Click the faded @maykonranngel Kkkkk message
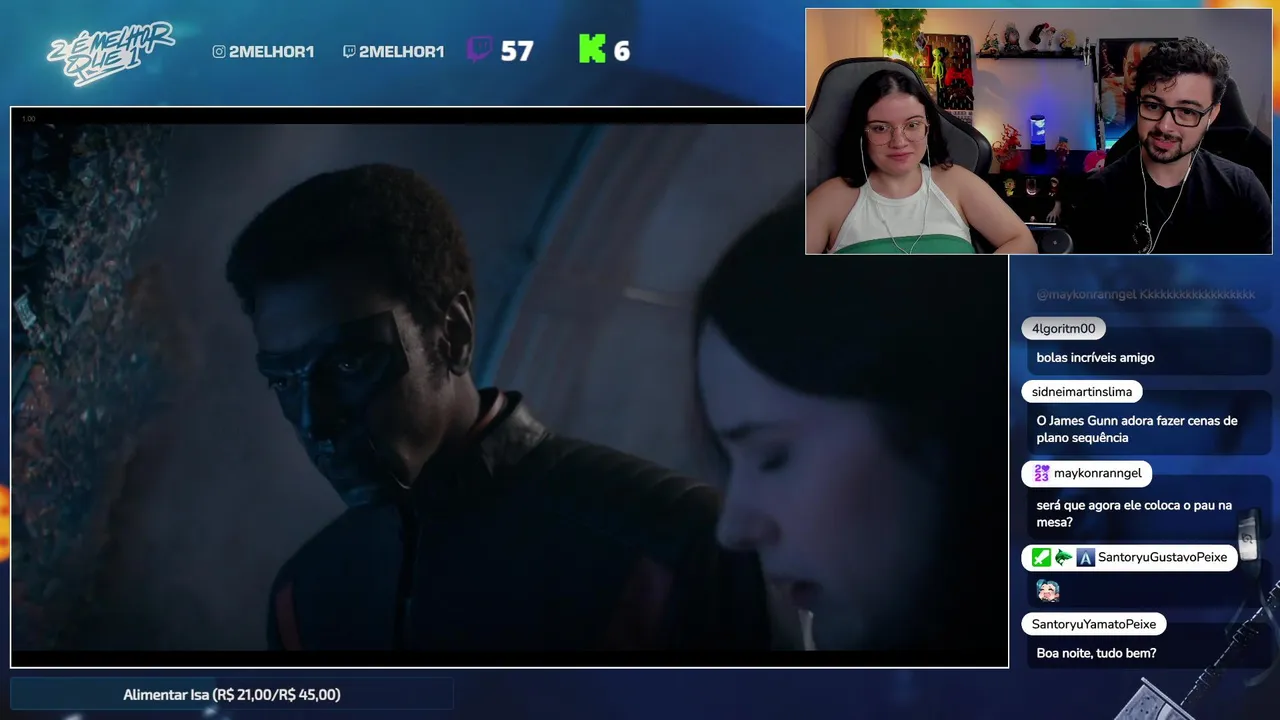The height and width of the screenshot is (720, 1280). click(1146, 295)
